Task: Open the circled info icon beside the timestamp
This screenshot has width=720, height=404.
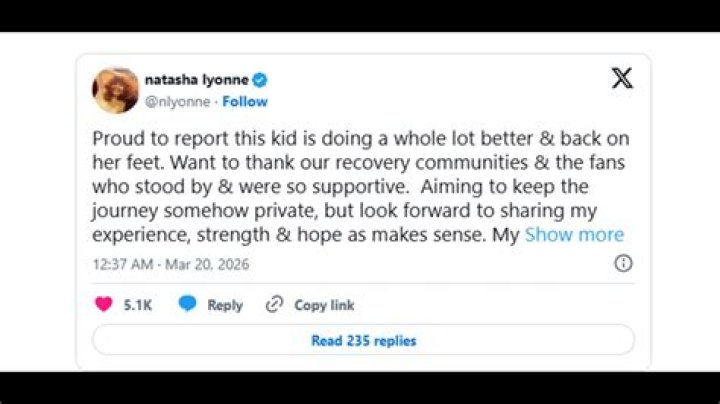Action: 623,264
